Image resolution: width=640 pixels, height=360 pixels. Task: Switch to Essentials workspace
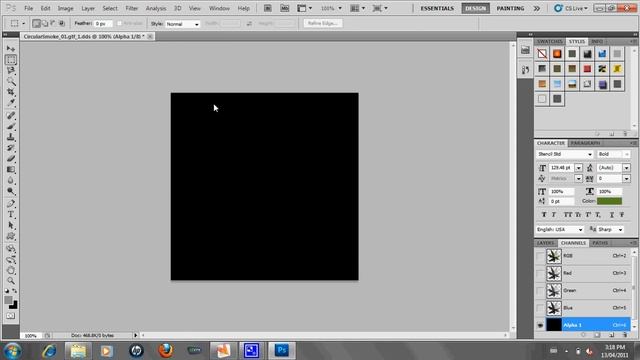[437, 8]
